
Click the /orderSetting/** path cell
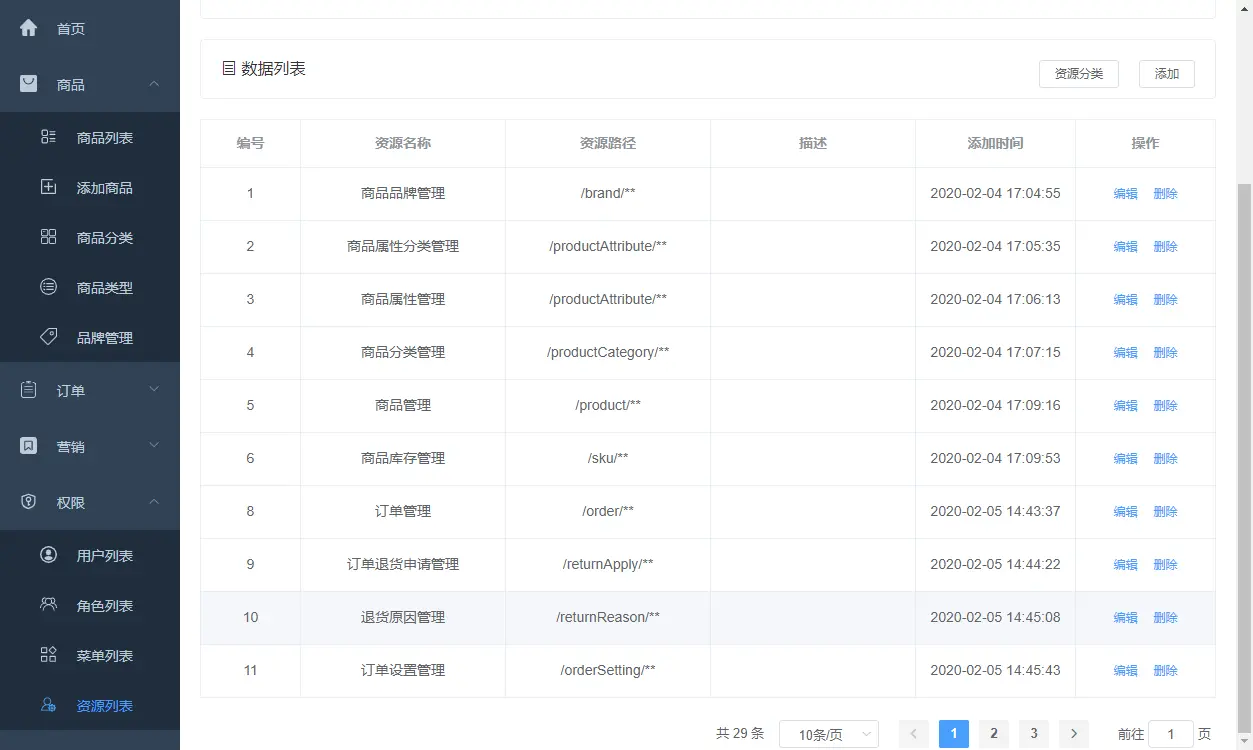tap(608, 671)
